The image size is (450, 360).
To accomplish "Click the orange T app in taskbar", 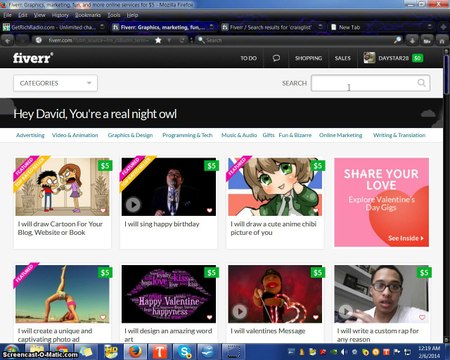I will point(159,352).
